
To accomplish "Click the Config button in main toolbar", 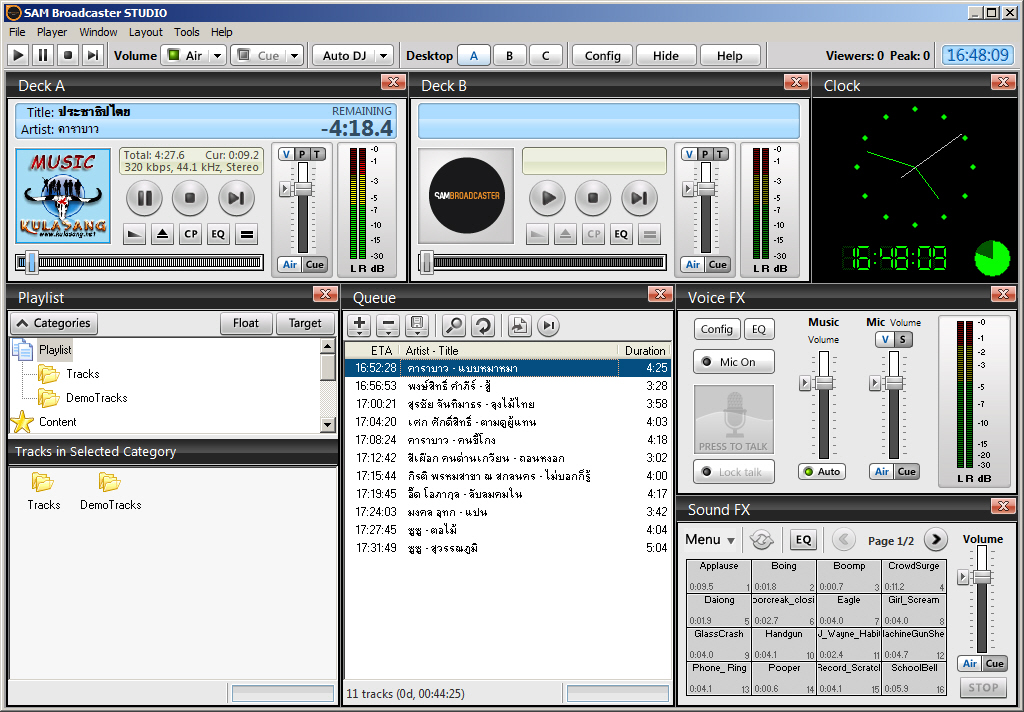I will 602,56.
